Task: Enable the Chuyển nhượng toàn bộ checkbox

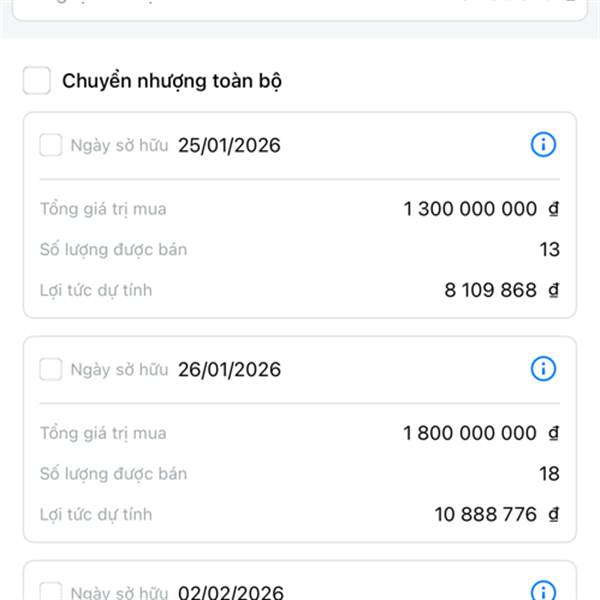Action: tap(37, 81)
